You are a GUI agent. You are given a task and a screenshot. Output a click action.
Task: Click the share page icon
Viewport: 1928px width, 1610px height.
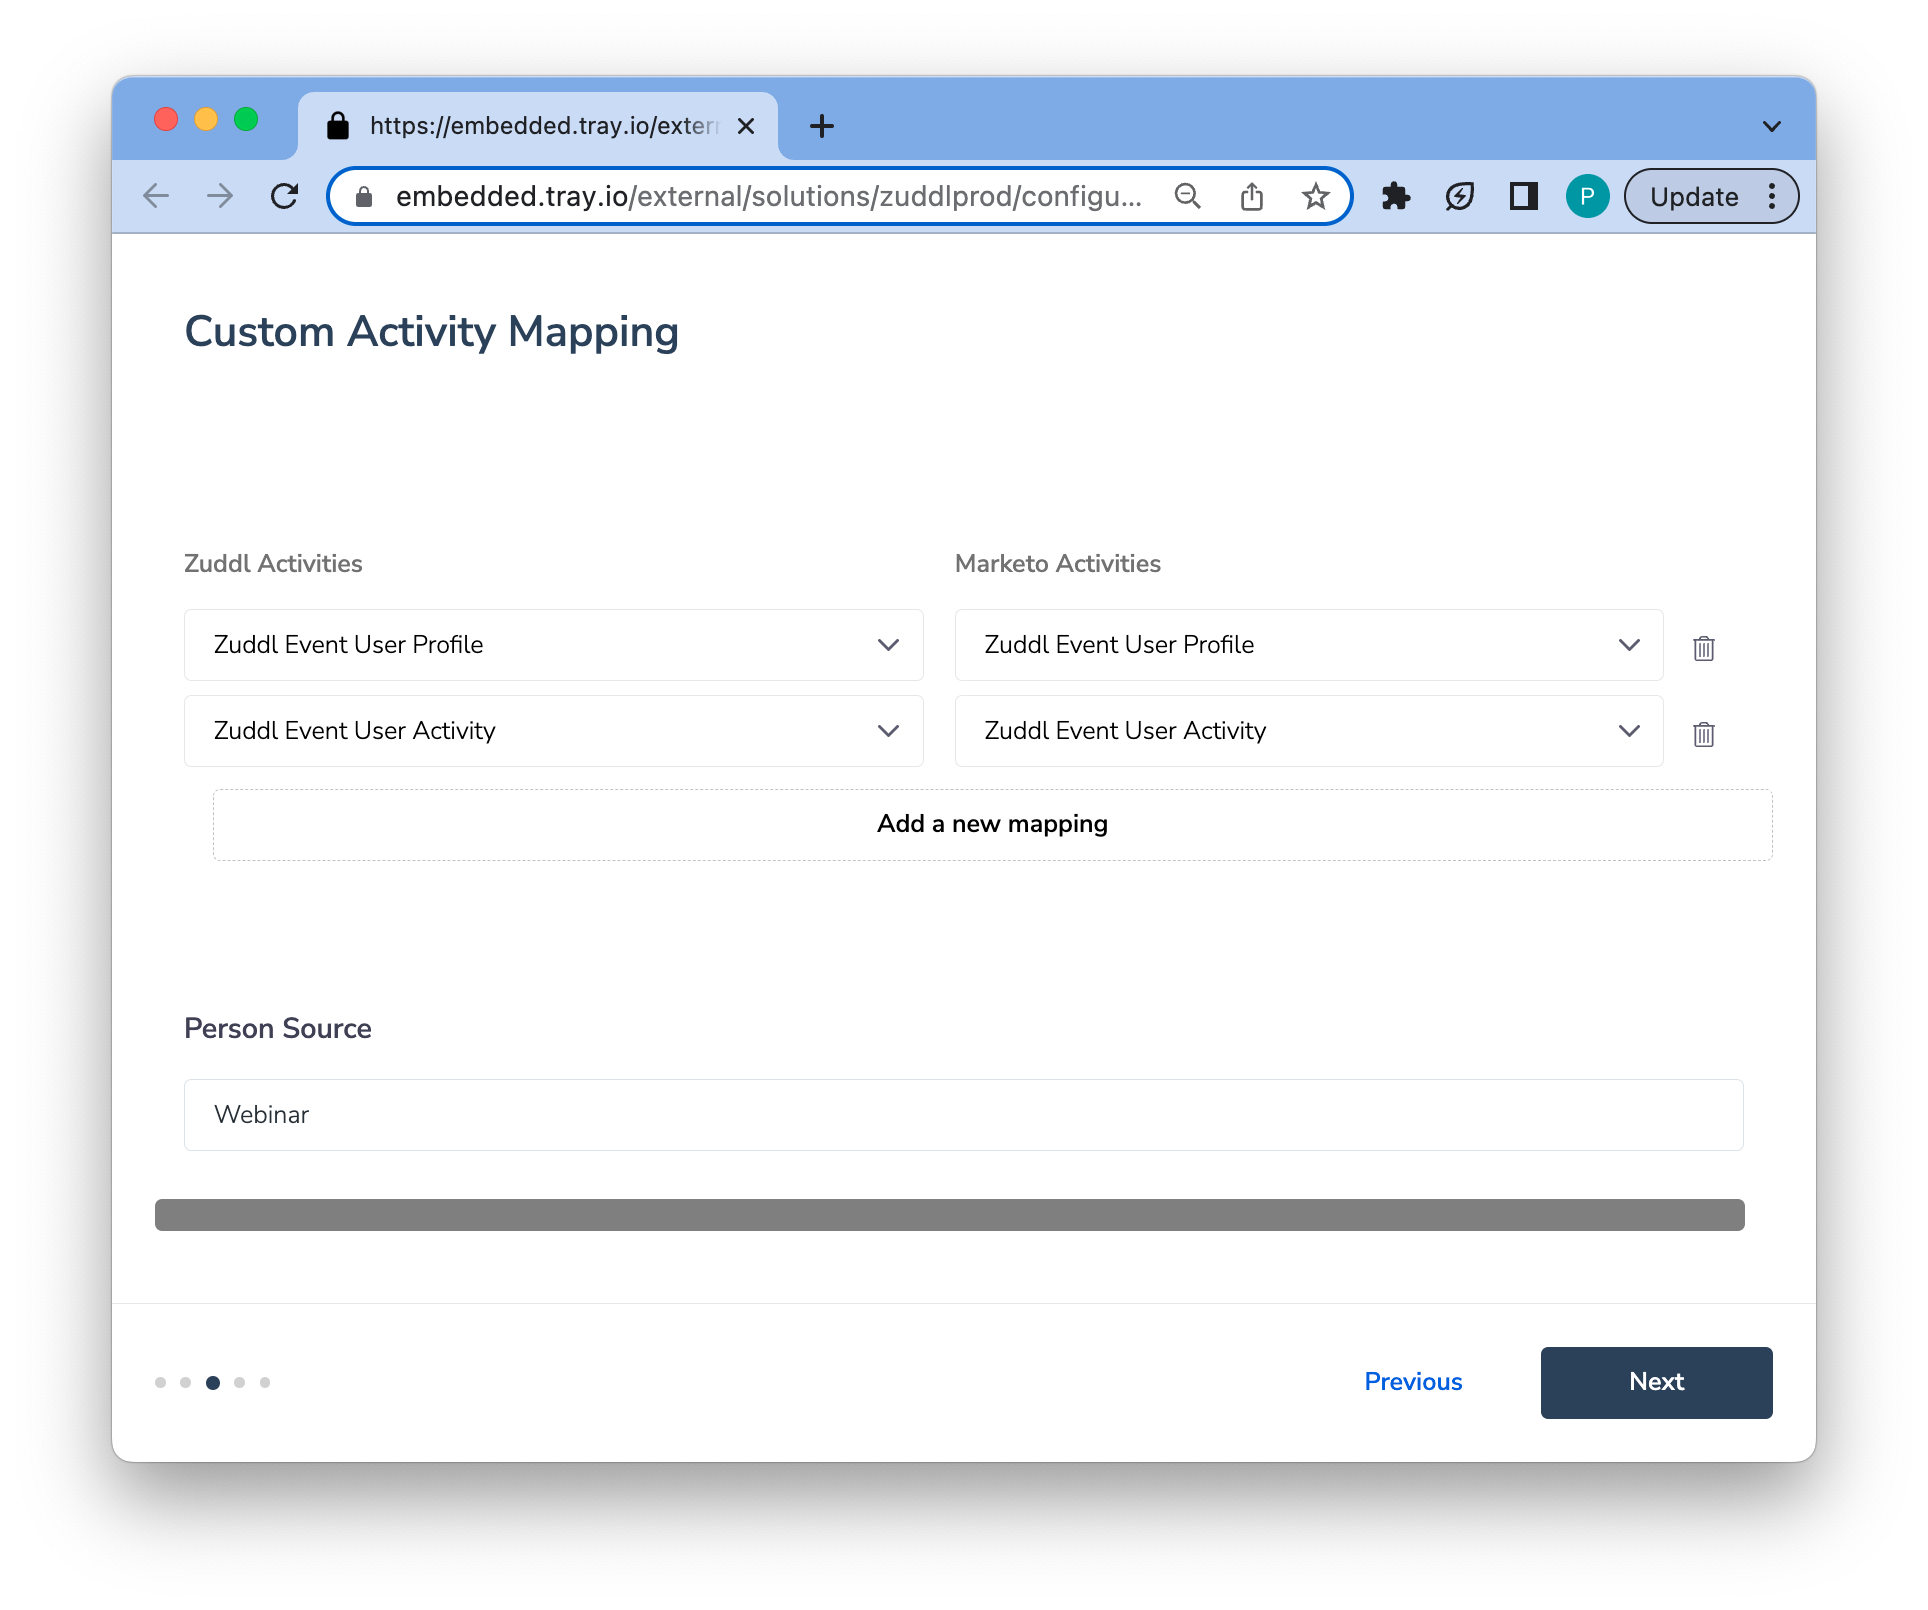click(1251, 196)
